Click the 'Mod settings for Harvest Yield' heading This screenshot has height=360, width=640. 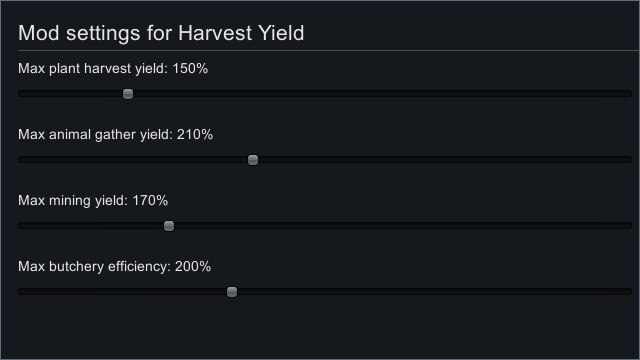click(x=161, y=33)
